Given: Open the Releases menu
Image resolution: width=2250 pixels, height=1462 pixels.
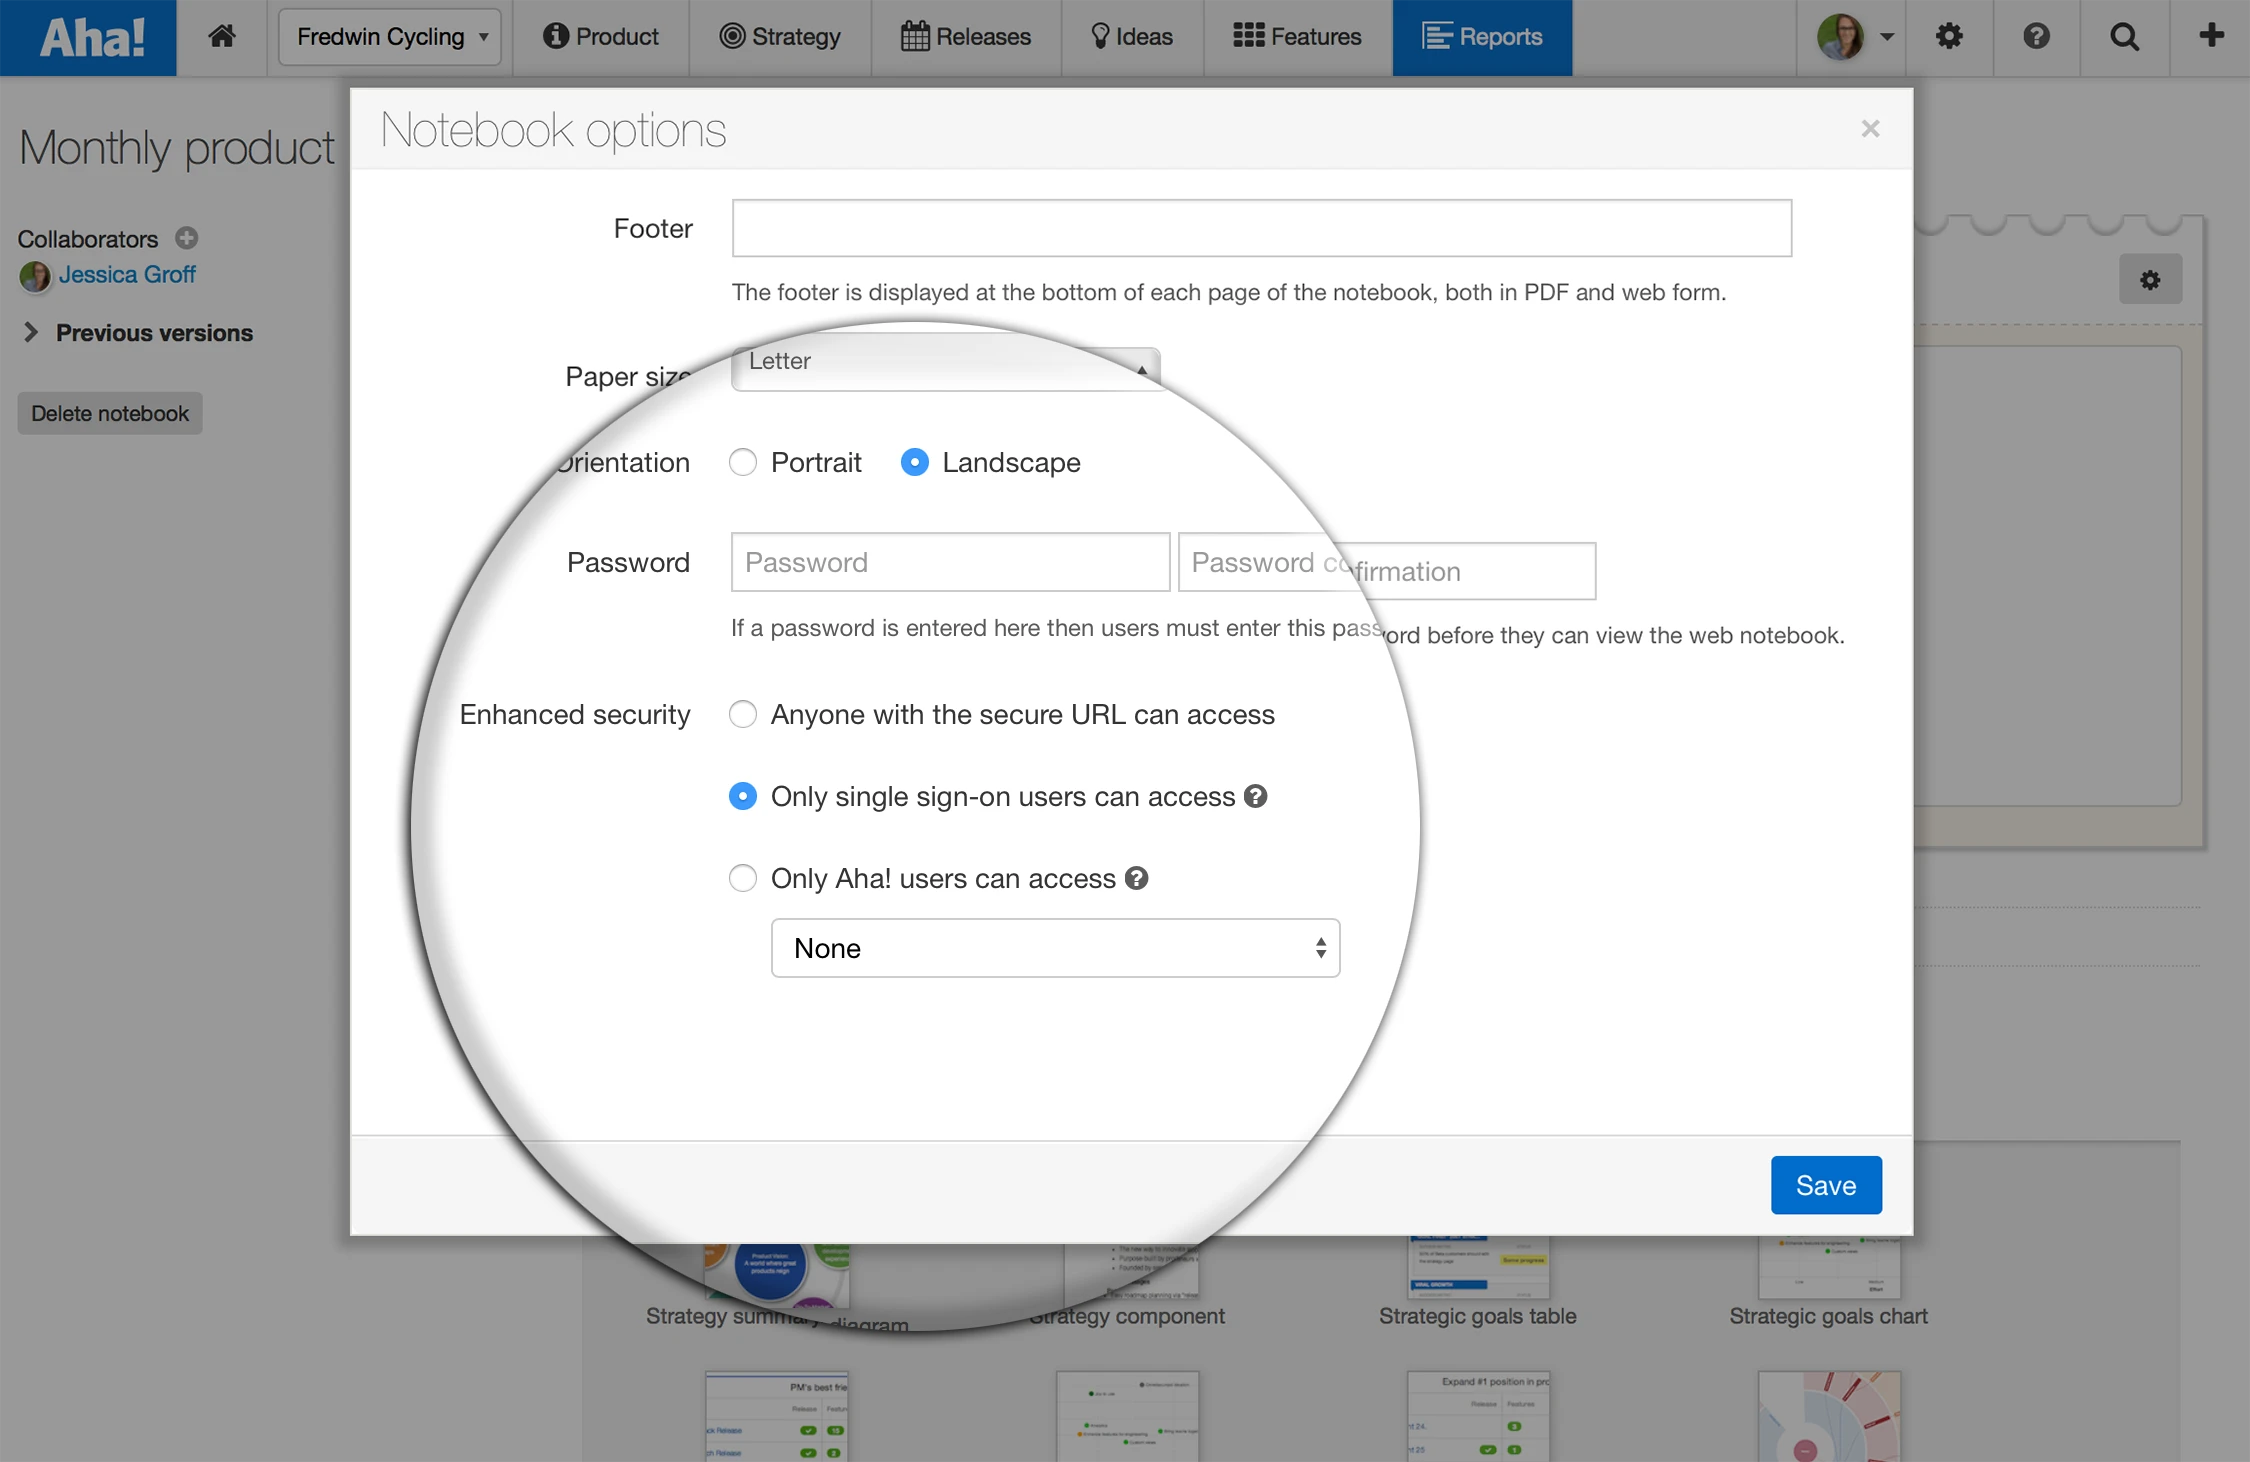Looking at the screenshot, I should pos(965,37).
